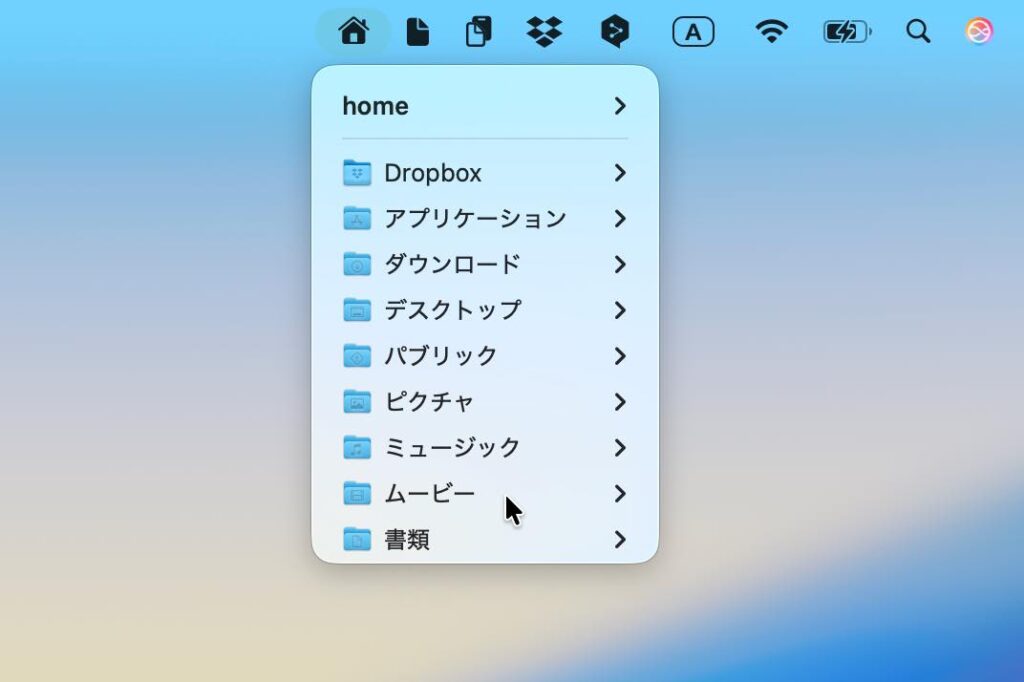Viewport: 1024px width, 682px height.
Task: Switch input source with the A icon
Action: [693, 32]
